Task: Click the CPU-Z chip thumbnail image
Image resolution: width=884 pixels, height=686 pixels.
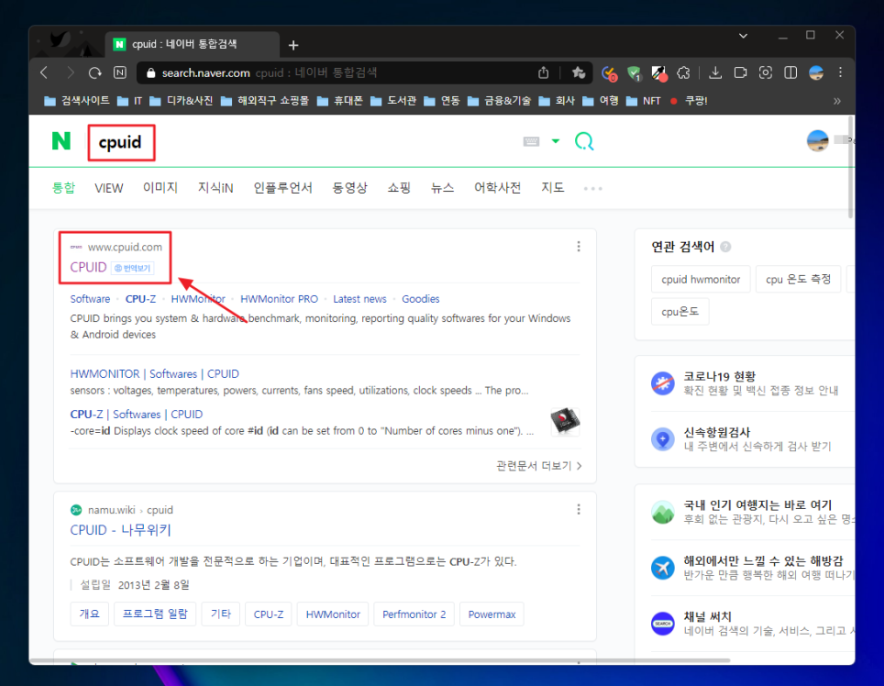Action: point(565,421)
